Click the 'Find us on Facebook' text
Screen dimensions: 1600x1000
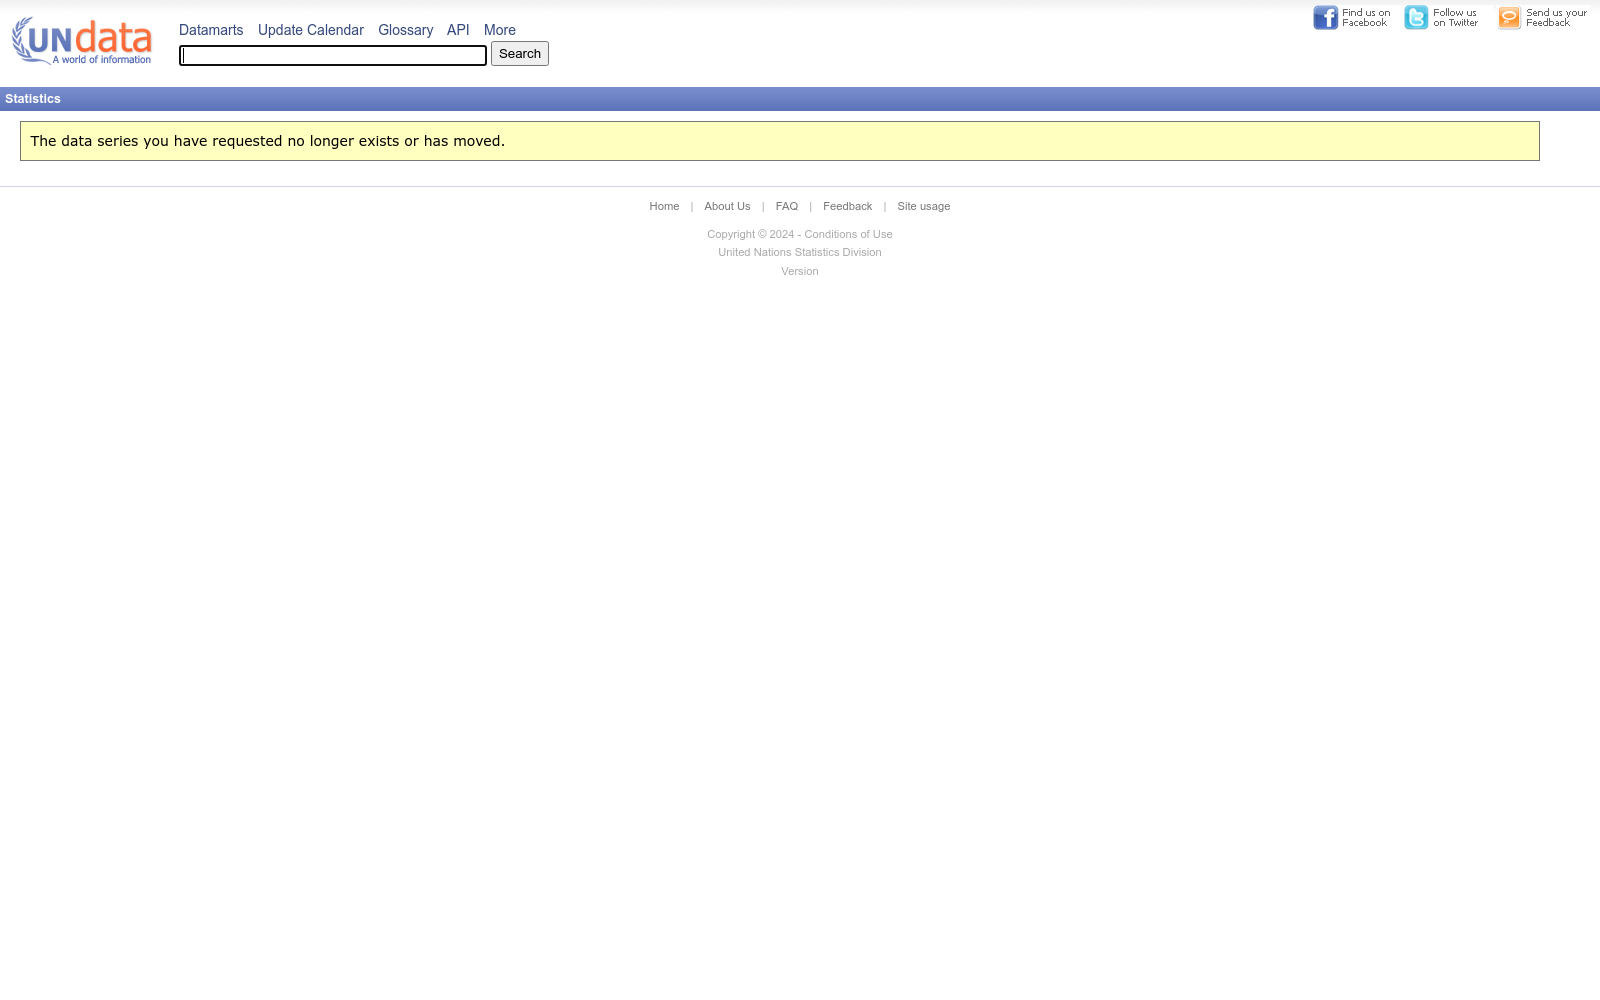click(x=1366, y=18)
